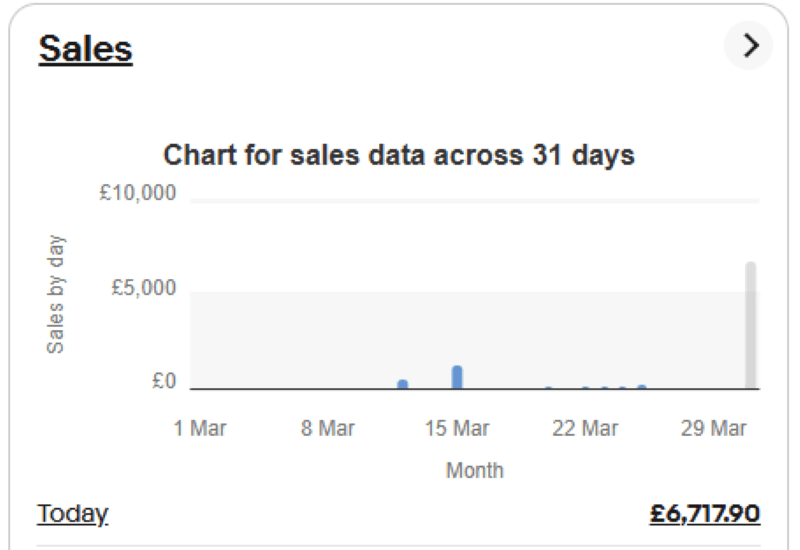Image resolution: width=800 pixels, height=550 pixels.
Task: Select the 8 Mar date label
Action: (328, 428)
